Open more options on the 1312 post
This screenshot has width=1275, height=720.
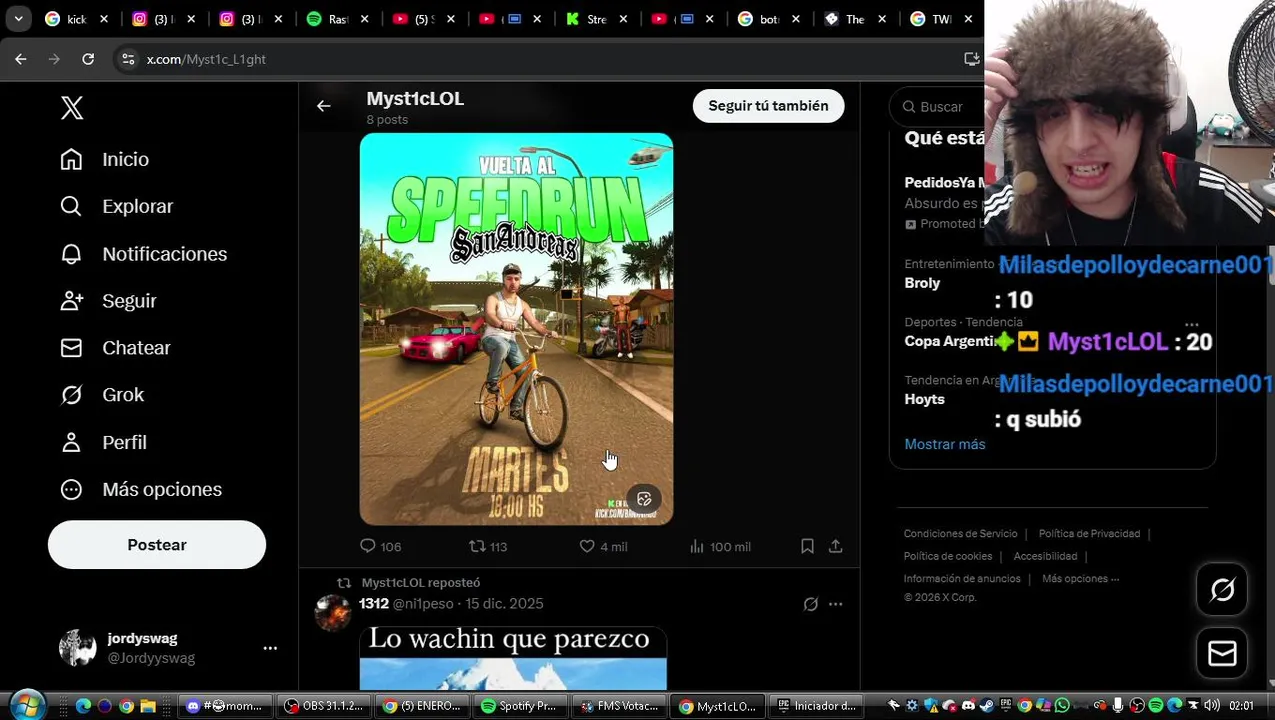pos(836,604)
